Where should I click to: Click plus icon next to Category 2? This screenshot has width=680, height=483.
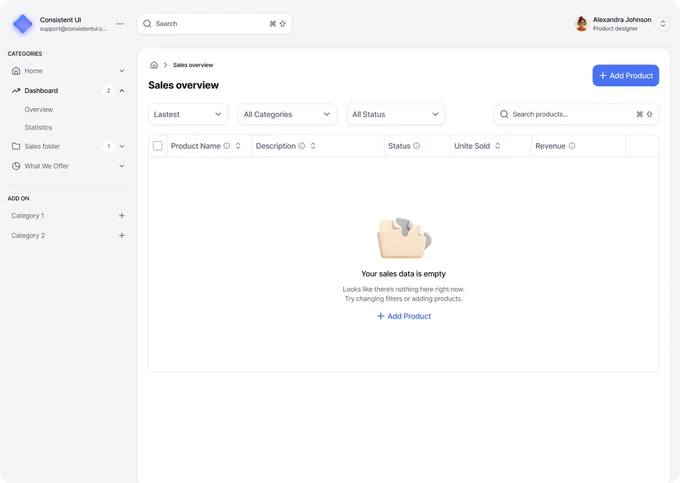click(122, 235)
